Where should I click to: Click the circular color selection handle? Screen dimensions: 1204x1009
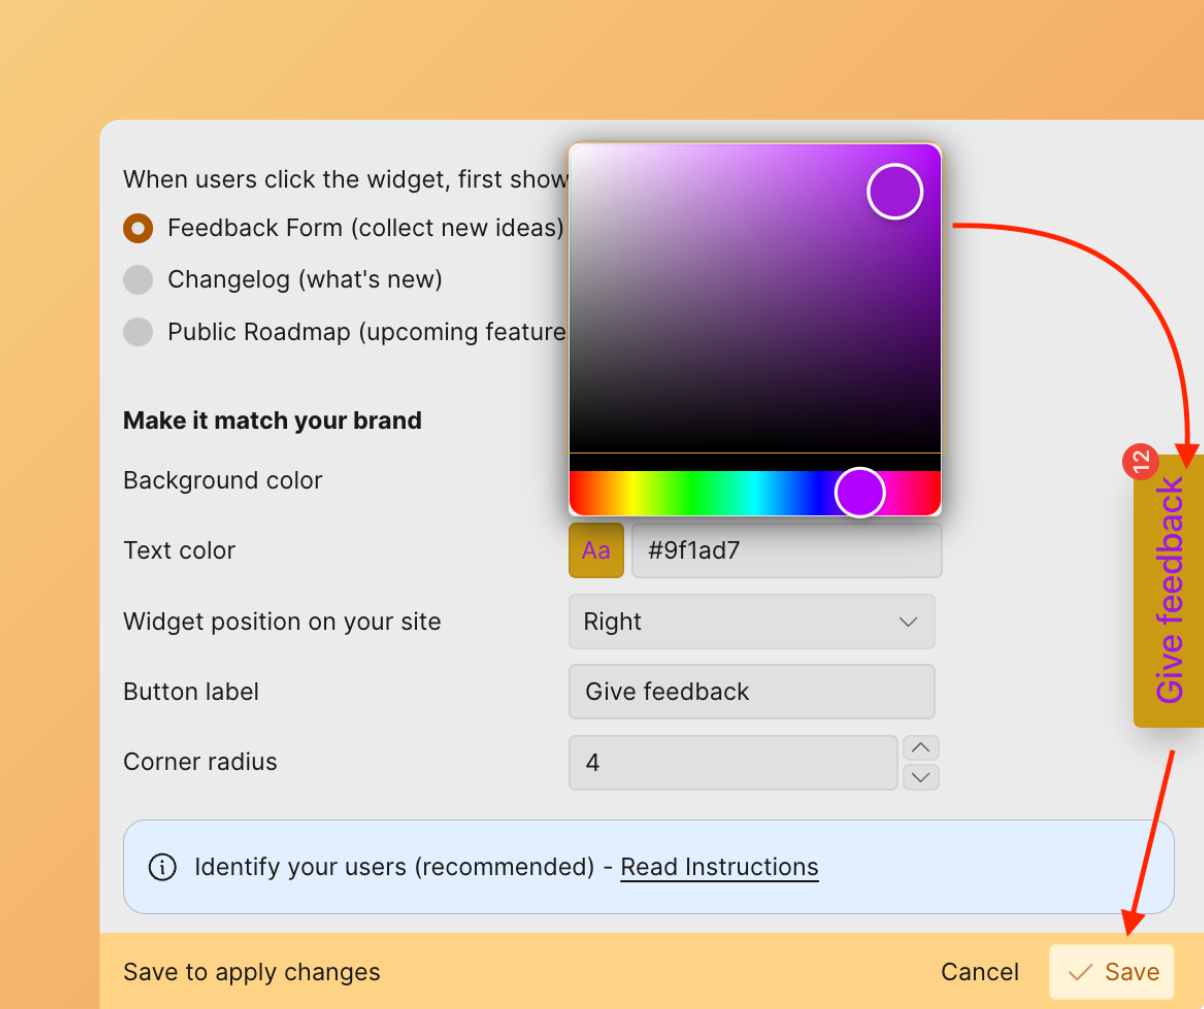click(893, 191)
